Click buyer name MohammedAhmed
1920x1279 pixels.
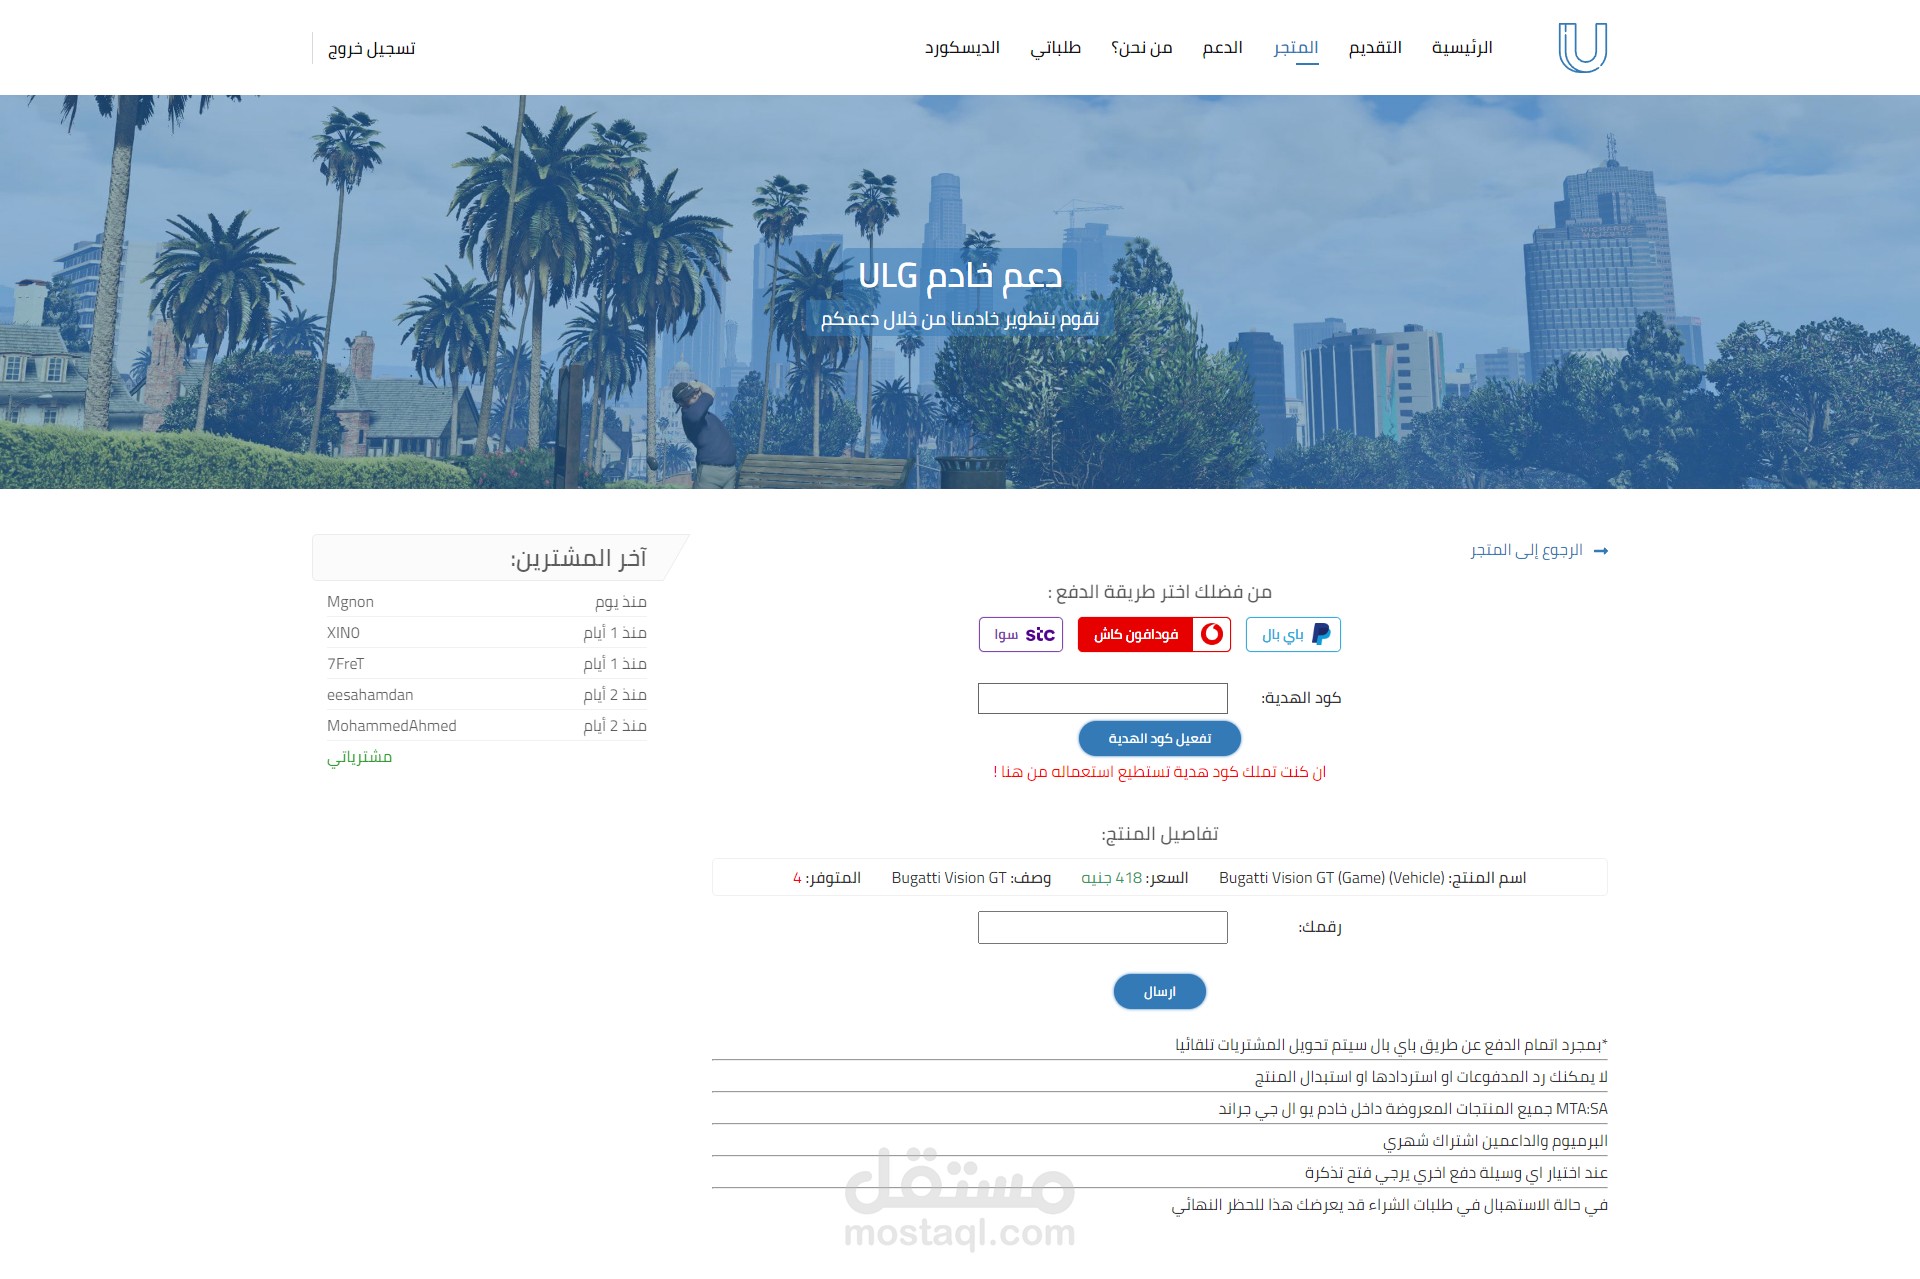(391, 726)
